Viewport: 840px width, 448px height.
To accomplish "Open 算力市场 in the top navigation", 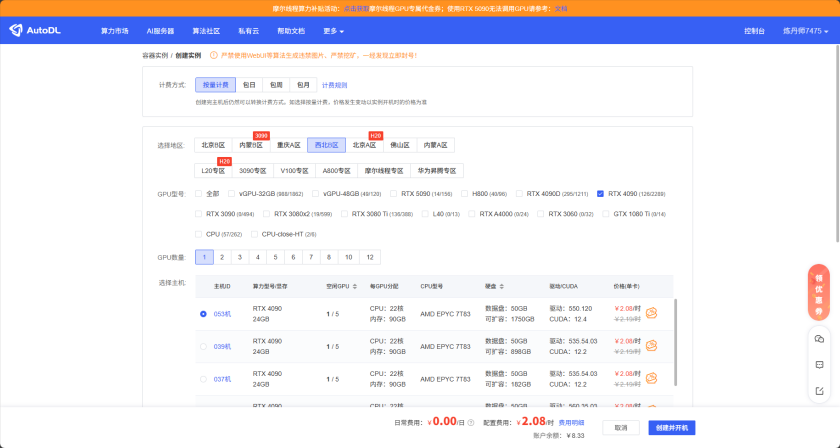I will (x=115, y=31).
